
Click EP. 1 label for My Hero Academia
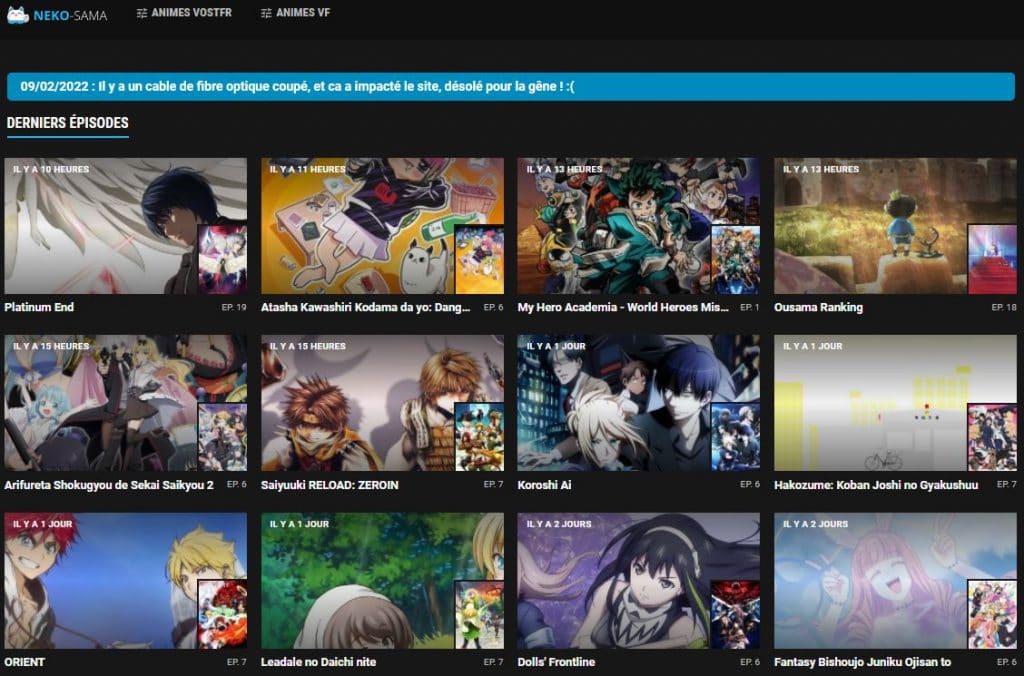[750, 307]
